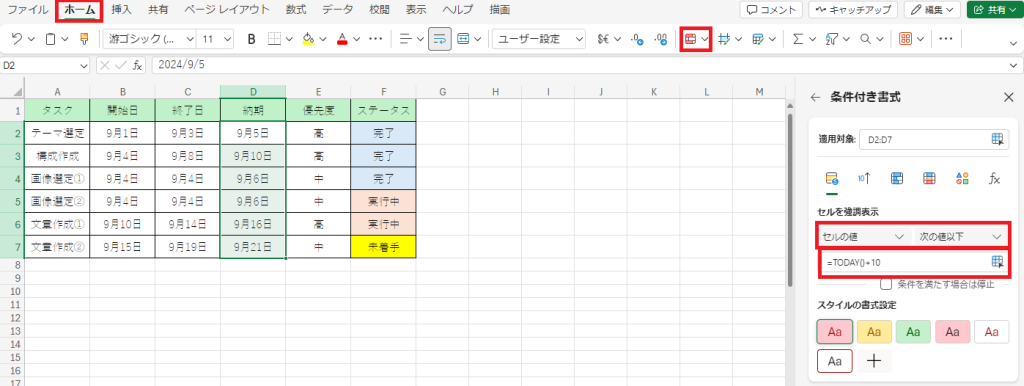1024x386 pixels.
Task: Expand the ribbon with the chevron
Action: (1013, 43)
